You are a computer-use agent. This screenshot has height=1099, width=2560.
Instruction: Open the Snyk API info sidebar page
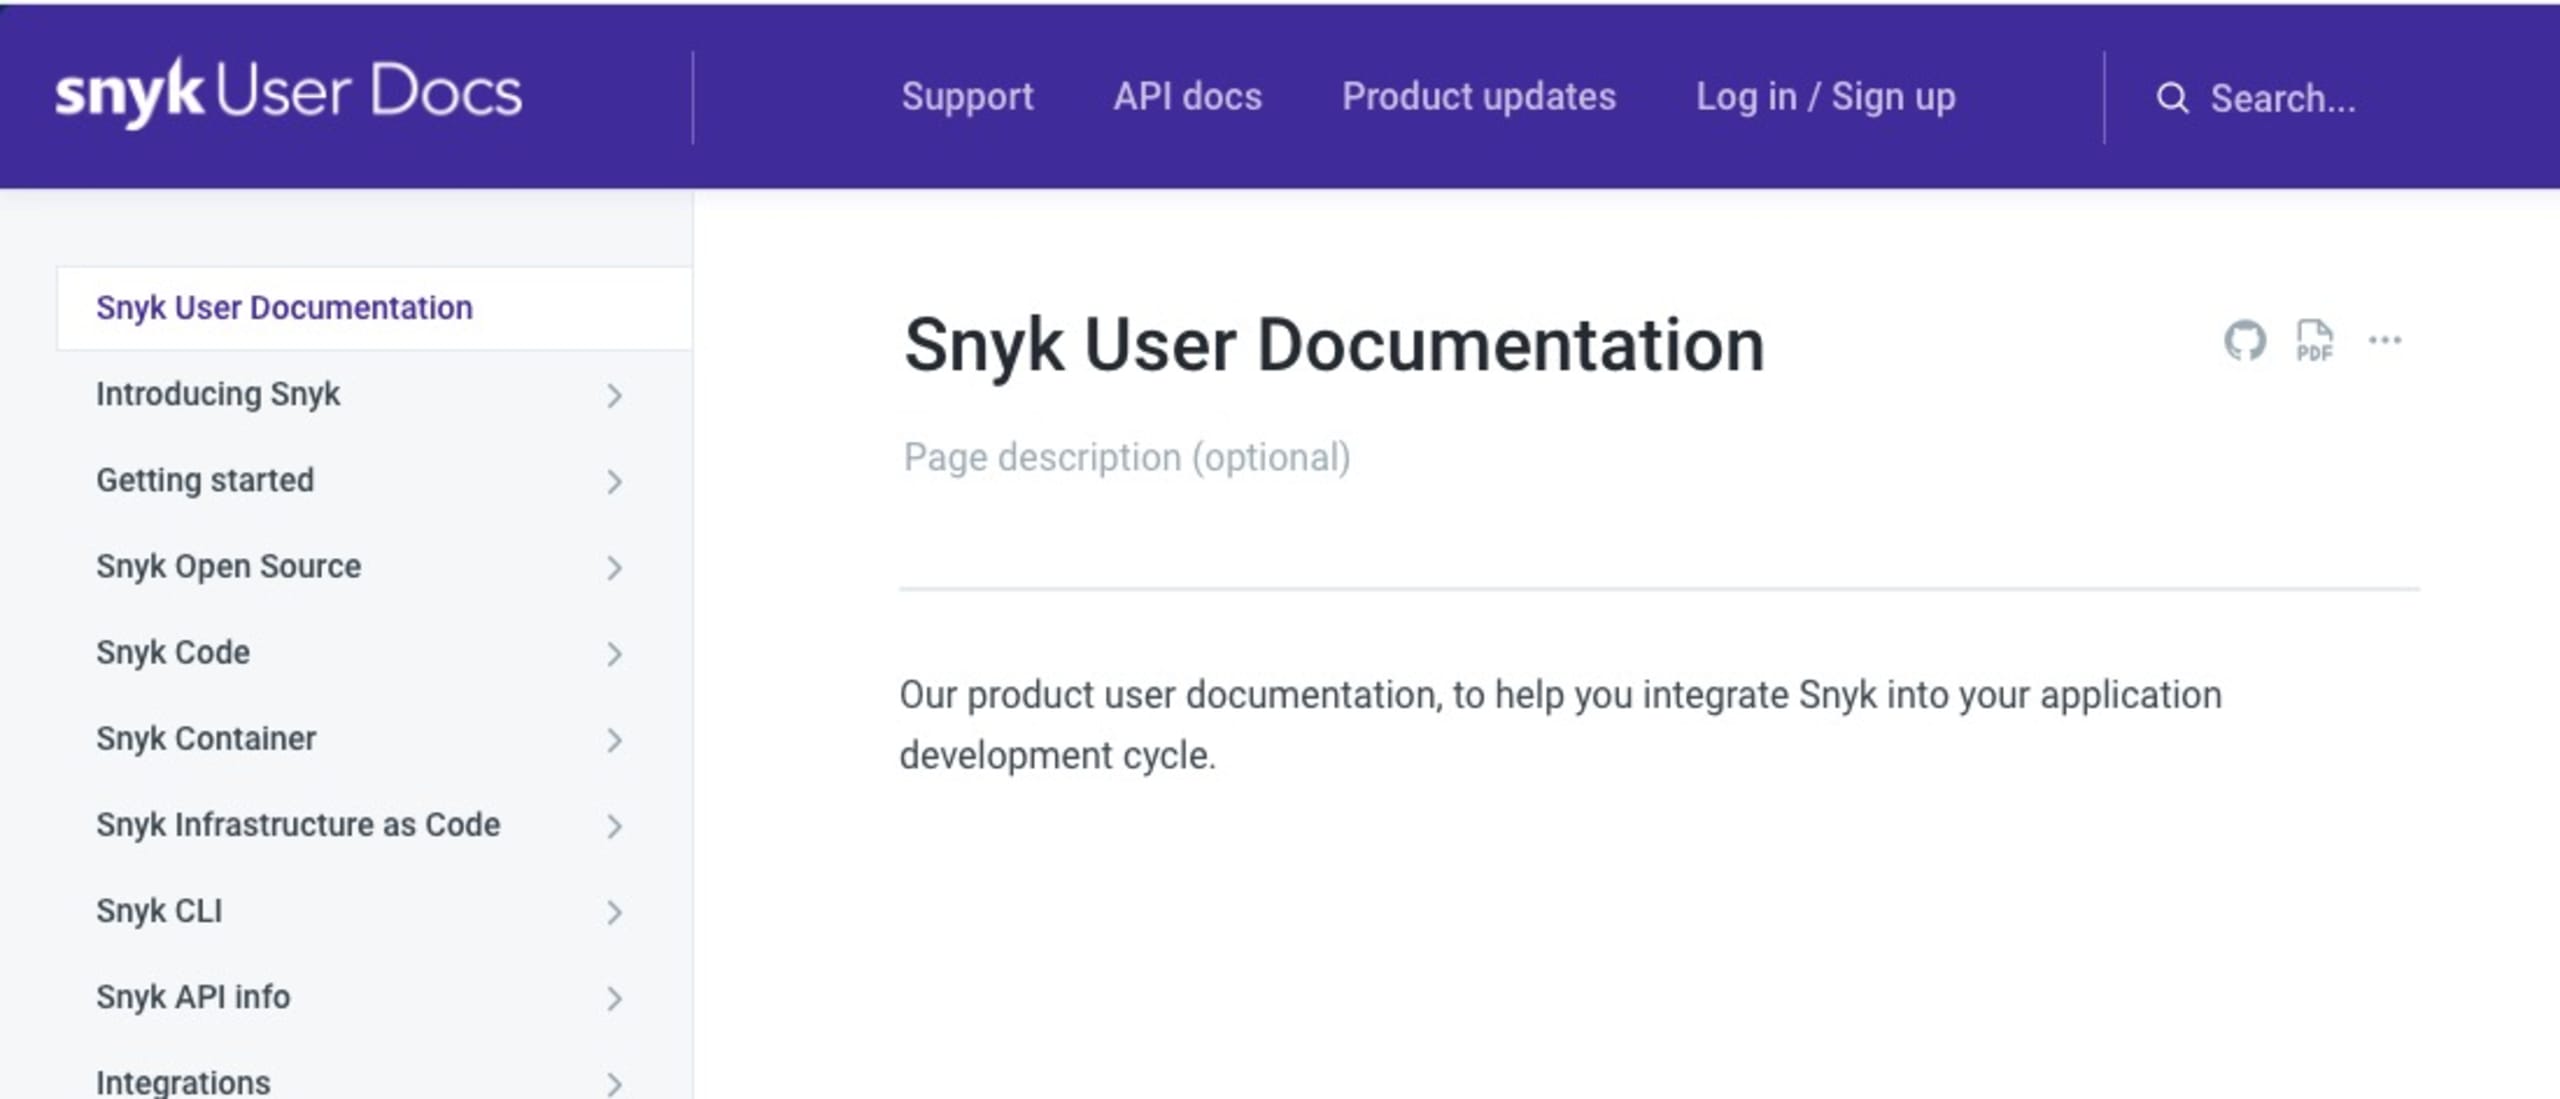193,996
